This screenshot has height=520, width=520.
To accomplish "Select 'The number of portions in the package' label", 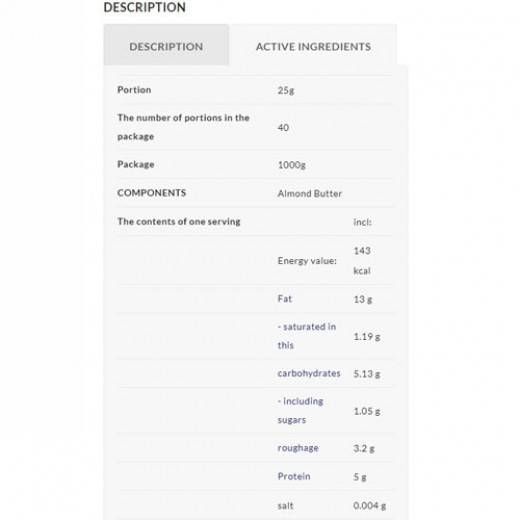I will coord(183,127).
